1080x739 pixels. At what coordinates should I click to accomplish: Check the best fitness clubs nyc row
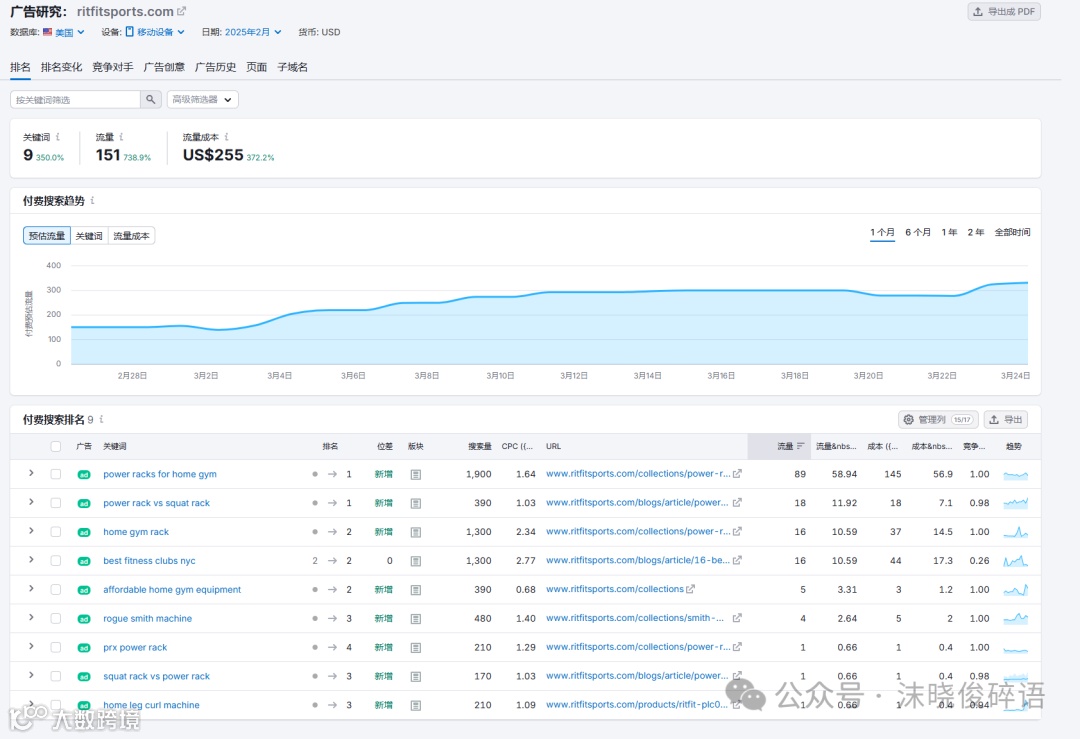(x=56, y=561)
